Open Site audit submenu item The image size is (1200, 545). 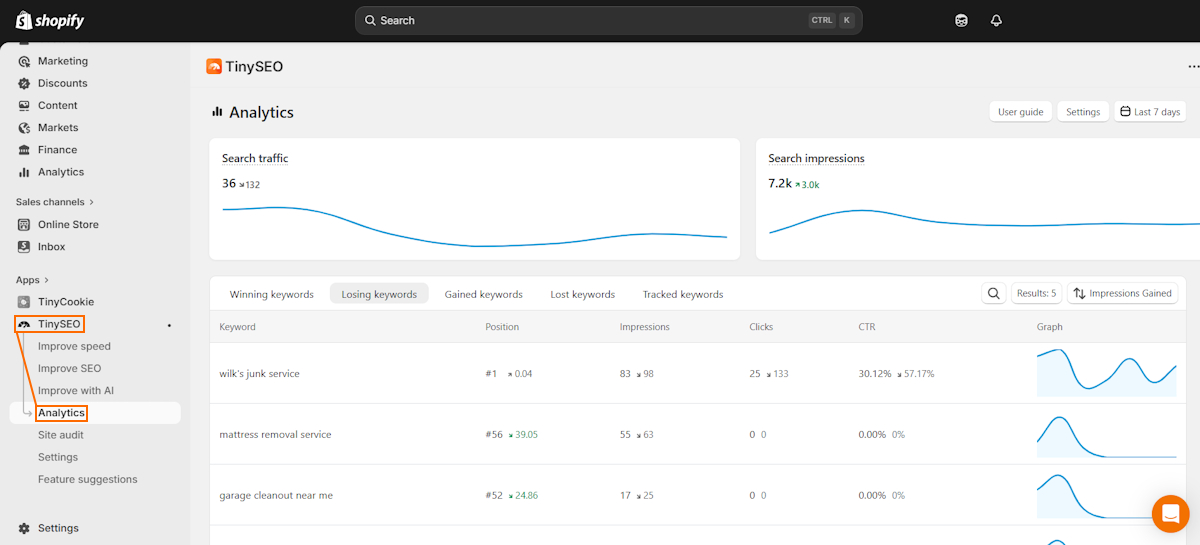click(61, 435)
